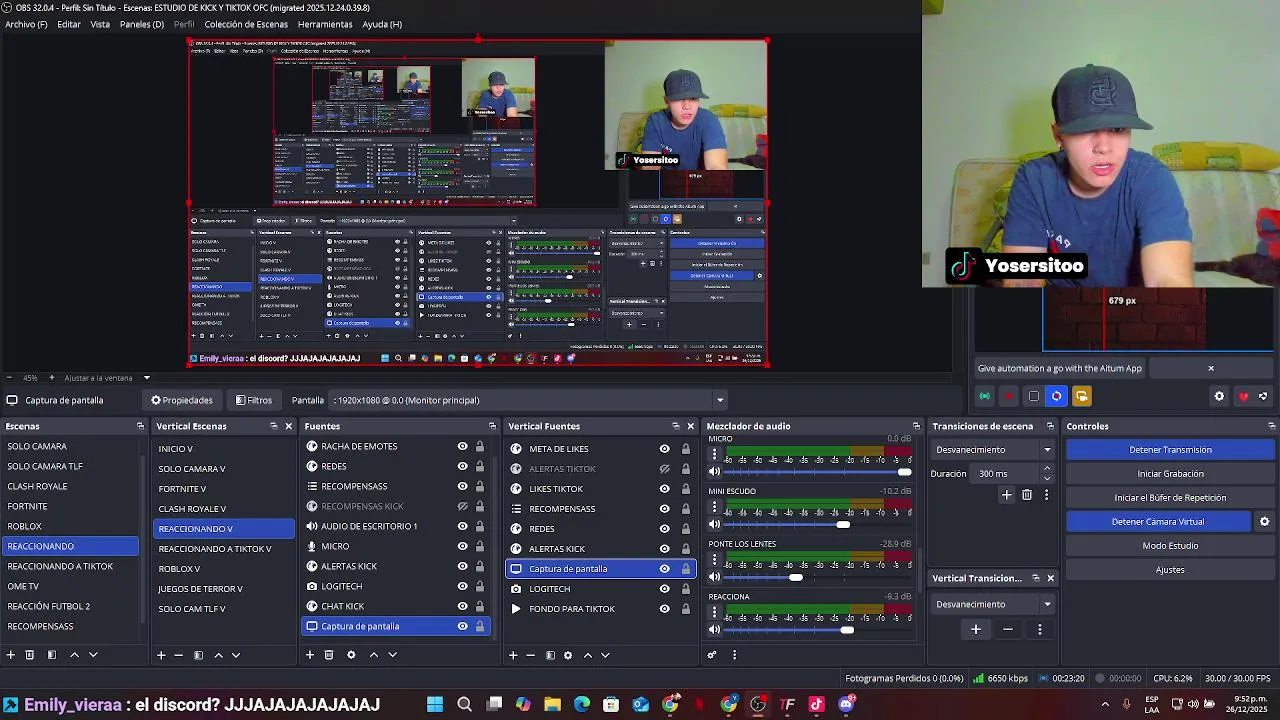1280x720 pixels.
Task: Click the green streaming icon in Aitum toolbar
Action: click(x=985, y=397)
